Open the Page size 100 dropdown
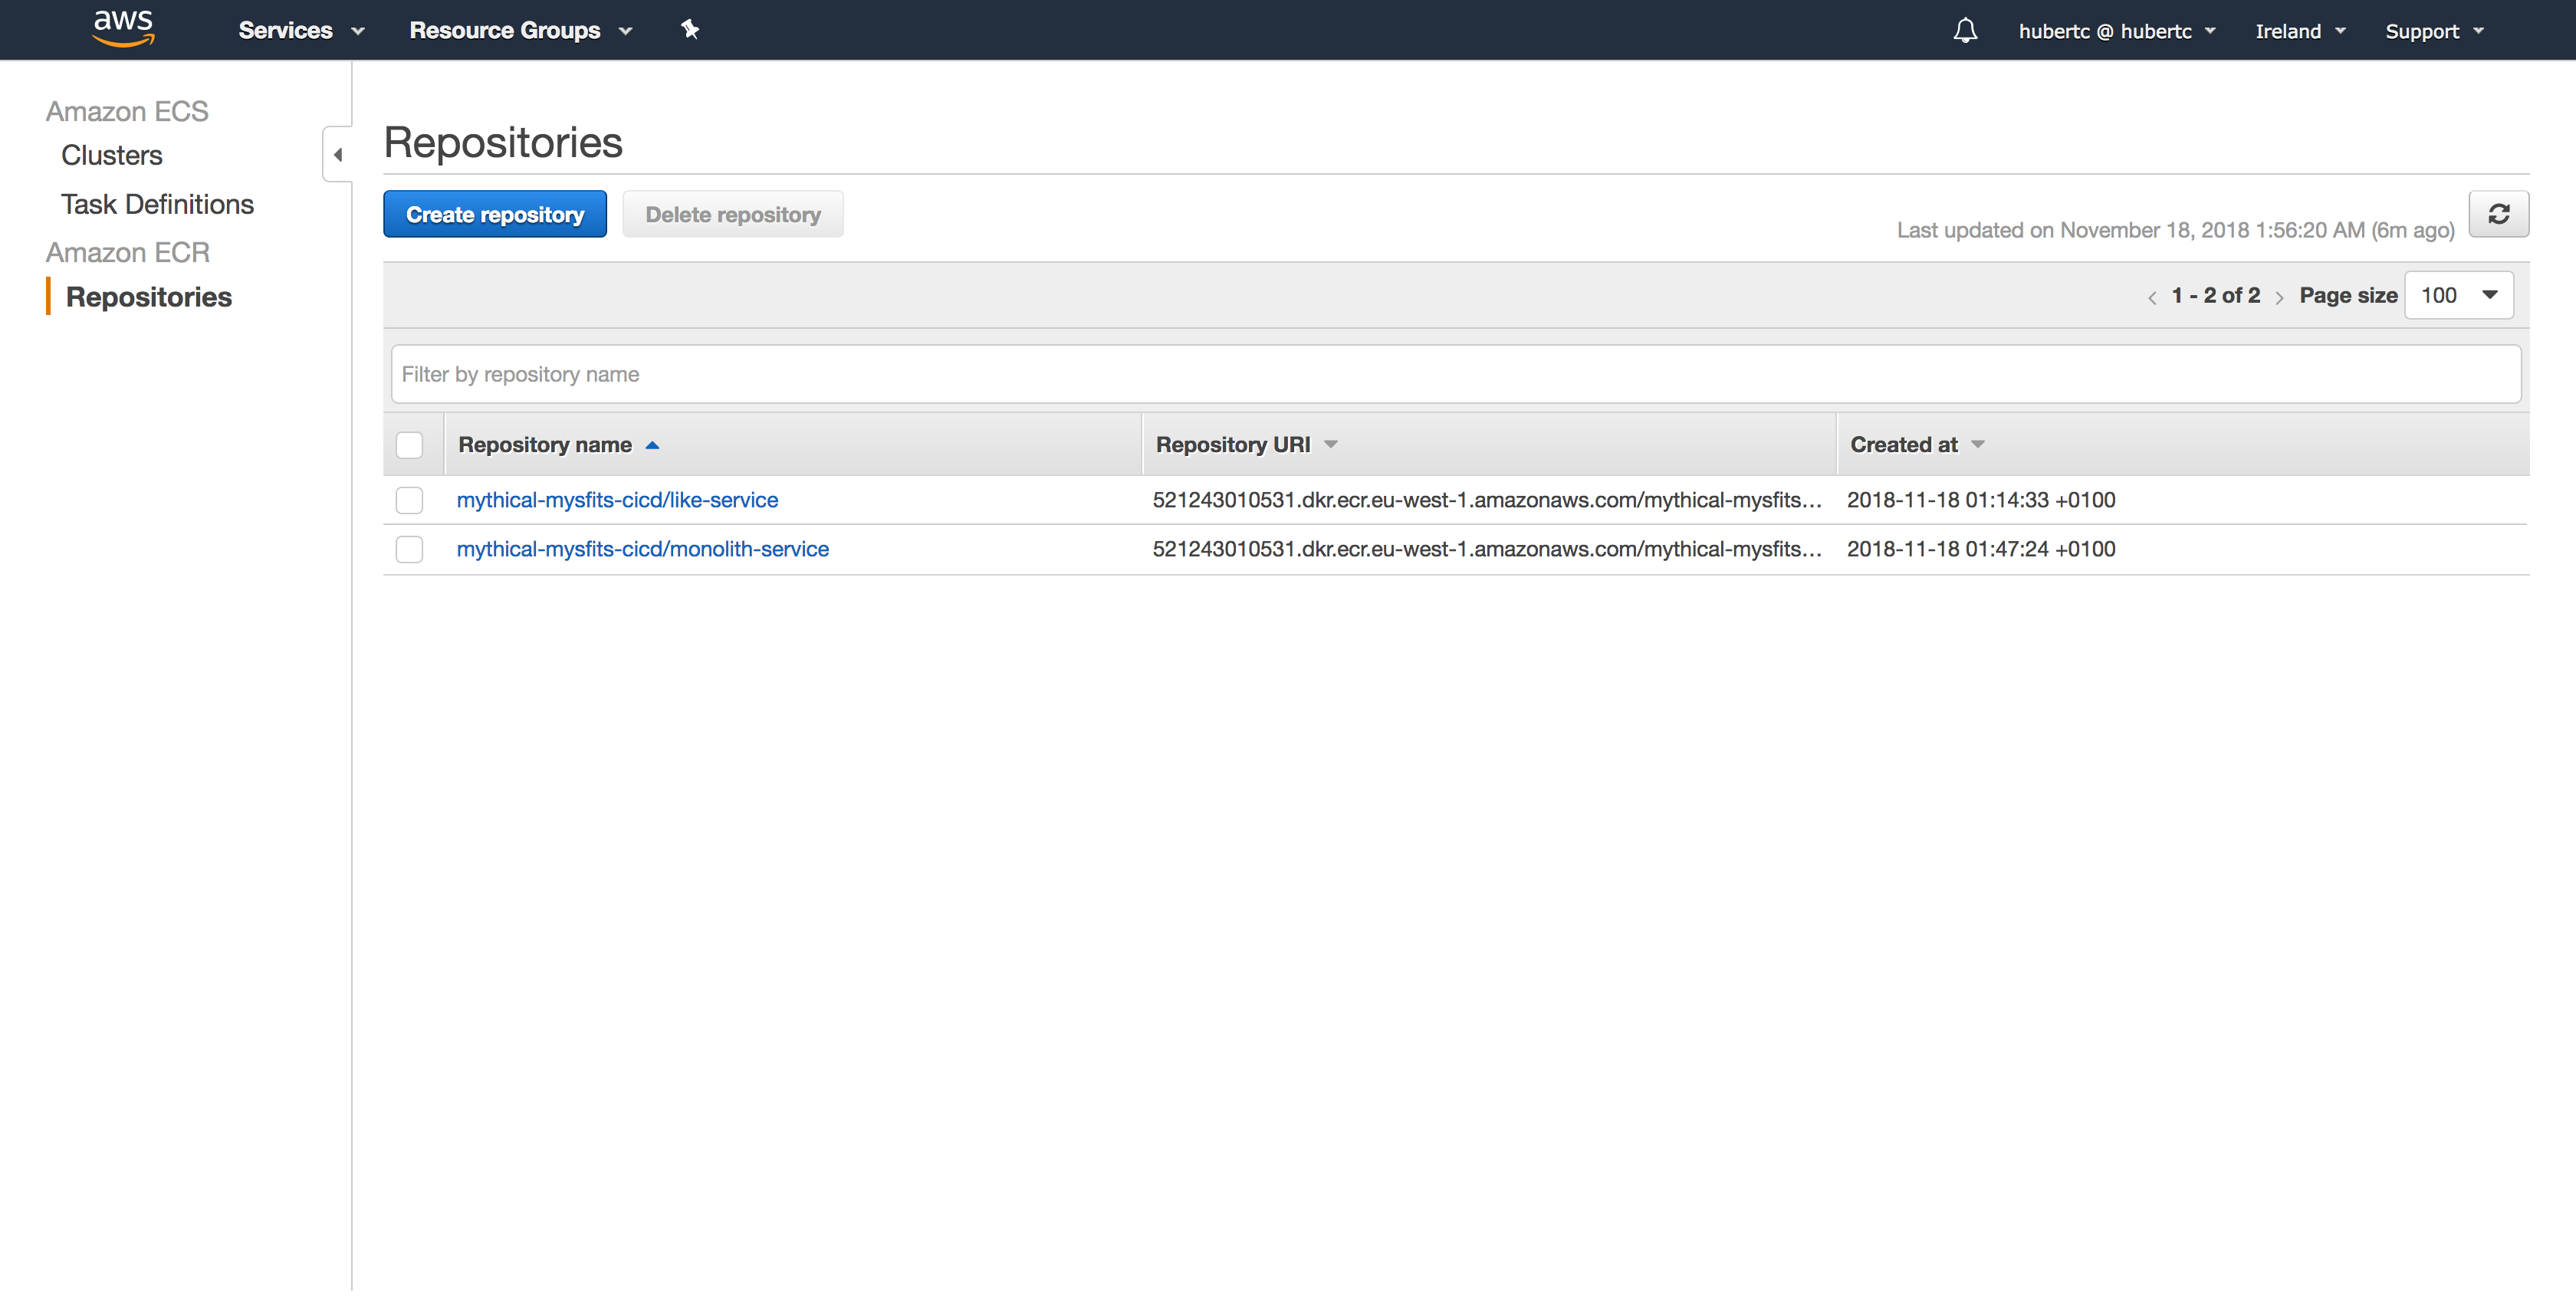This screenshot has width=2576, height=1306. pos(2458,295)
